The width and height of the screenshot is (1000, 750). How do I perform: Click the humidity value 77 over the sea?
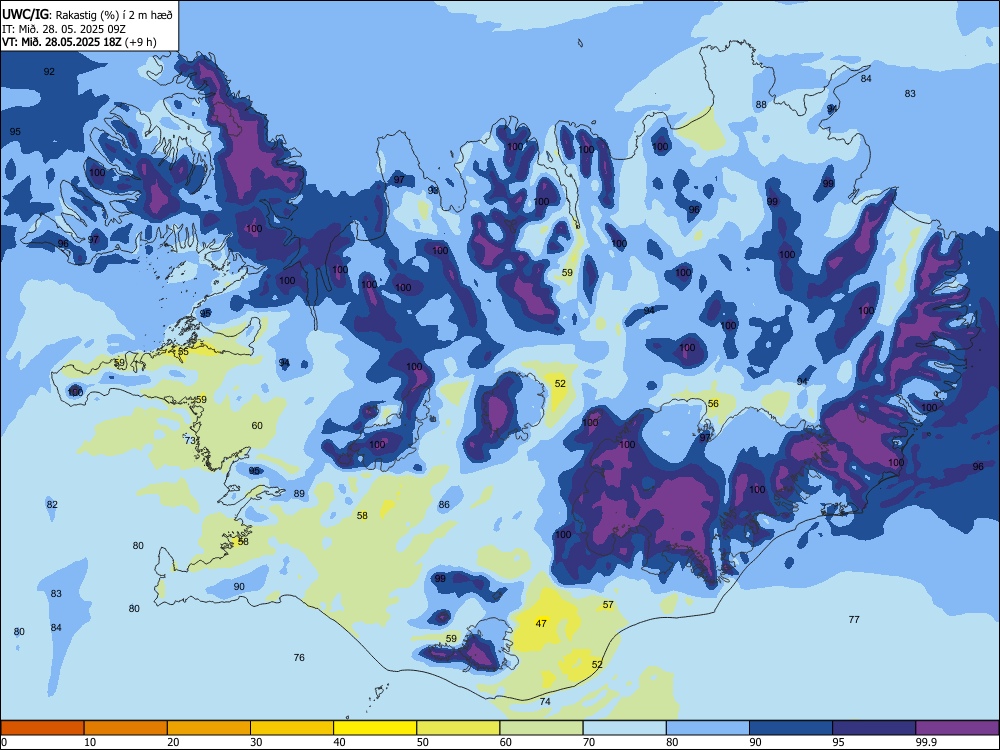coord(854,619)
